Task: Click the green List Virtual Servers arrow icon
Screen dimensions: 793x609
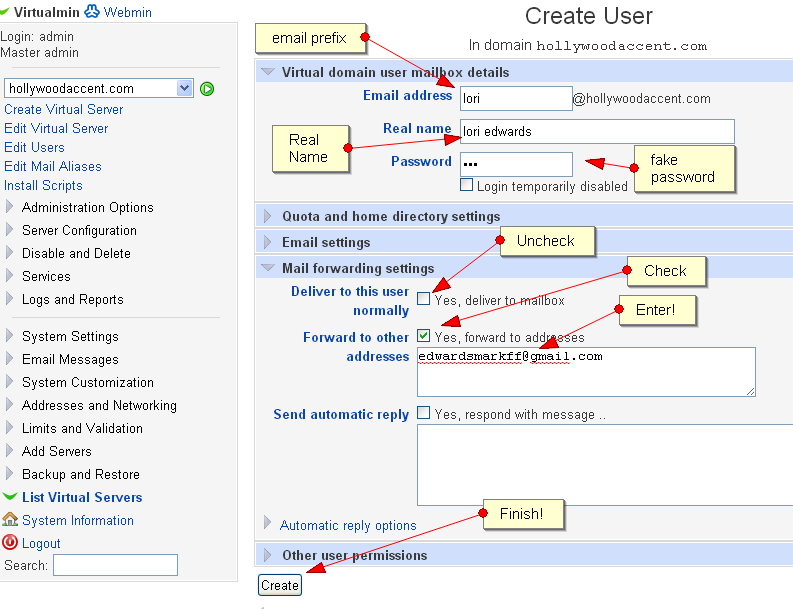Action: point(10,496)
